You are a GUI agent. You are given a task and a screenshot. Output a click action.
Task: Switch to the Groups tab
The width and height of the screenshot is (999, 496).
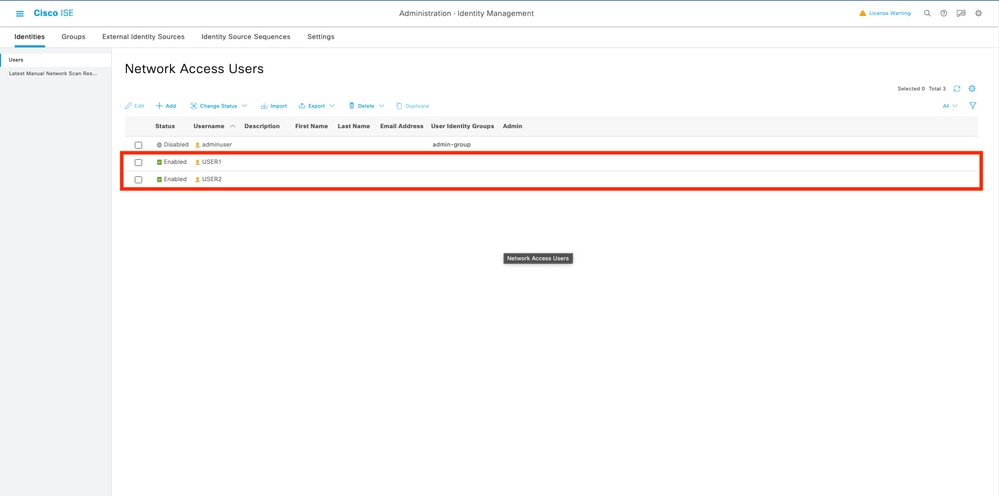tap(73, 37)
